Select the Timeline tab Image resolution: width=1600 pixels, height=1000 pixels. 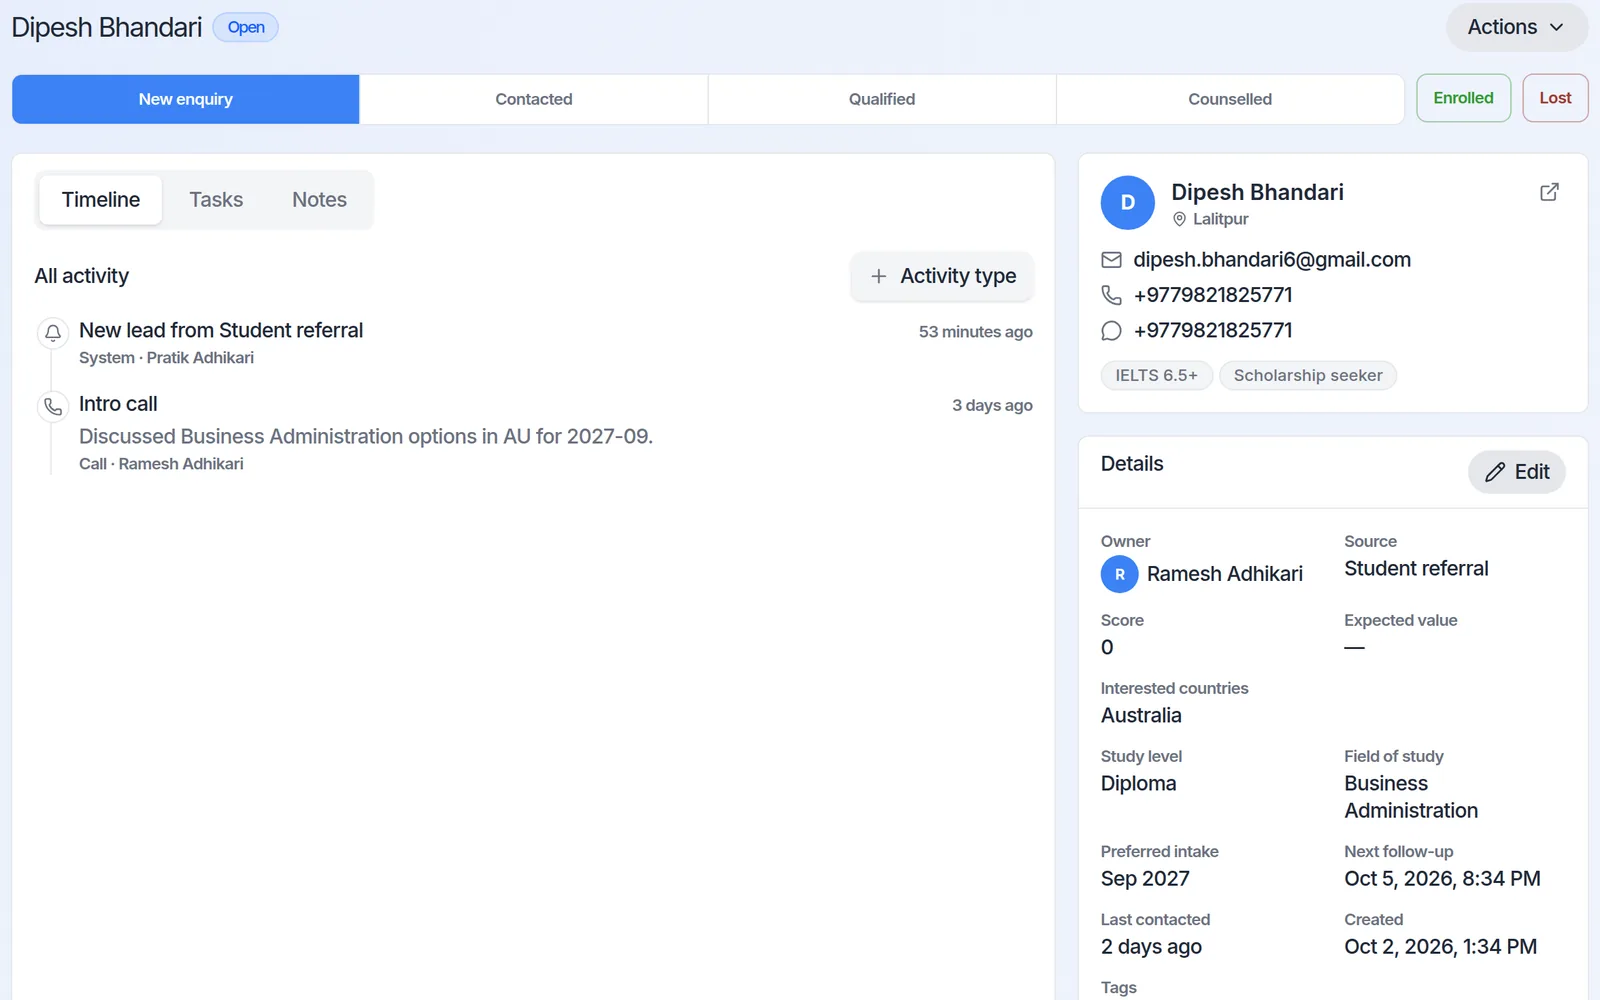click(101, 200)
